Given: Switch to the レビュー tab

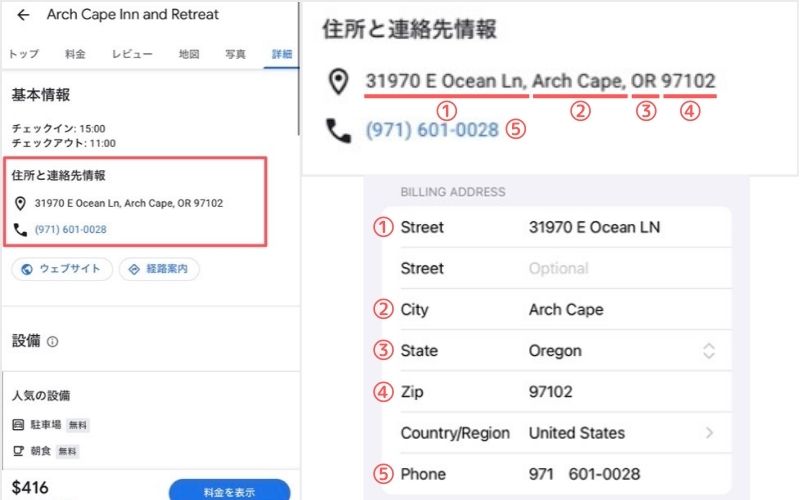Looking at the screenshot, I should pos(132,54).
